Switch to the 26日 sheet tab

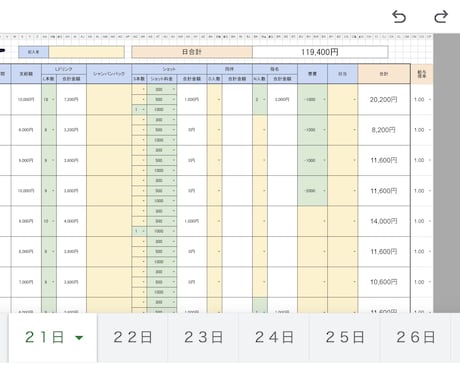tap(415, 337)
